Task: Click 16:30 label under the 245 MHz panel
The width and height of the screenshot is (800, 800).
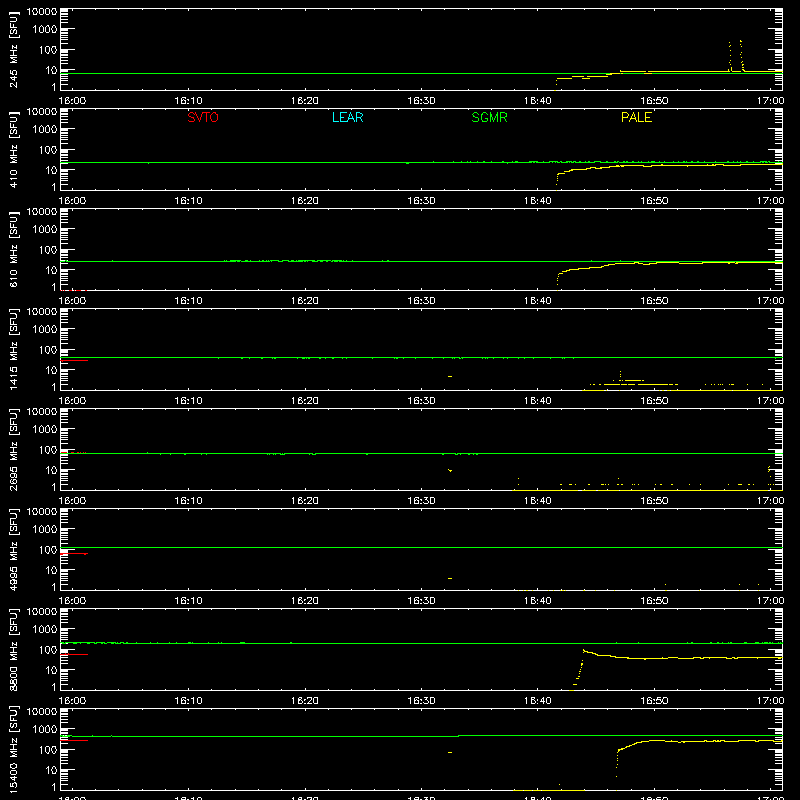Action: 421,101
